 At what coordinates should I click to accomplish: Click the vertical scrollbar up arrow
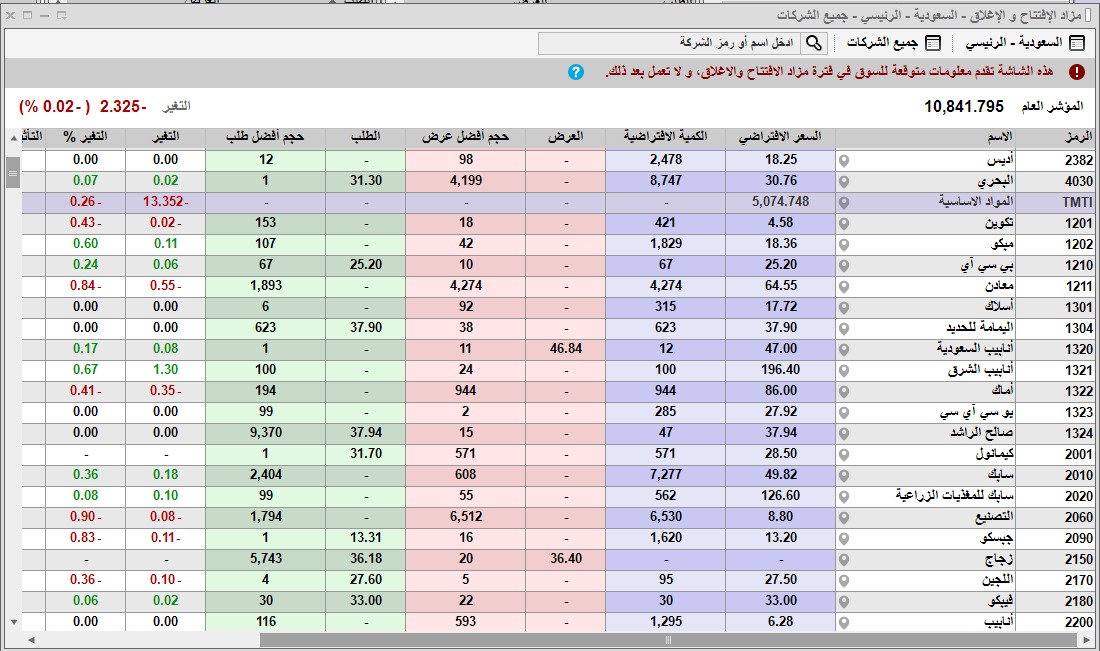pyautogui.click(x=13, y=138)
